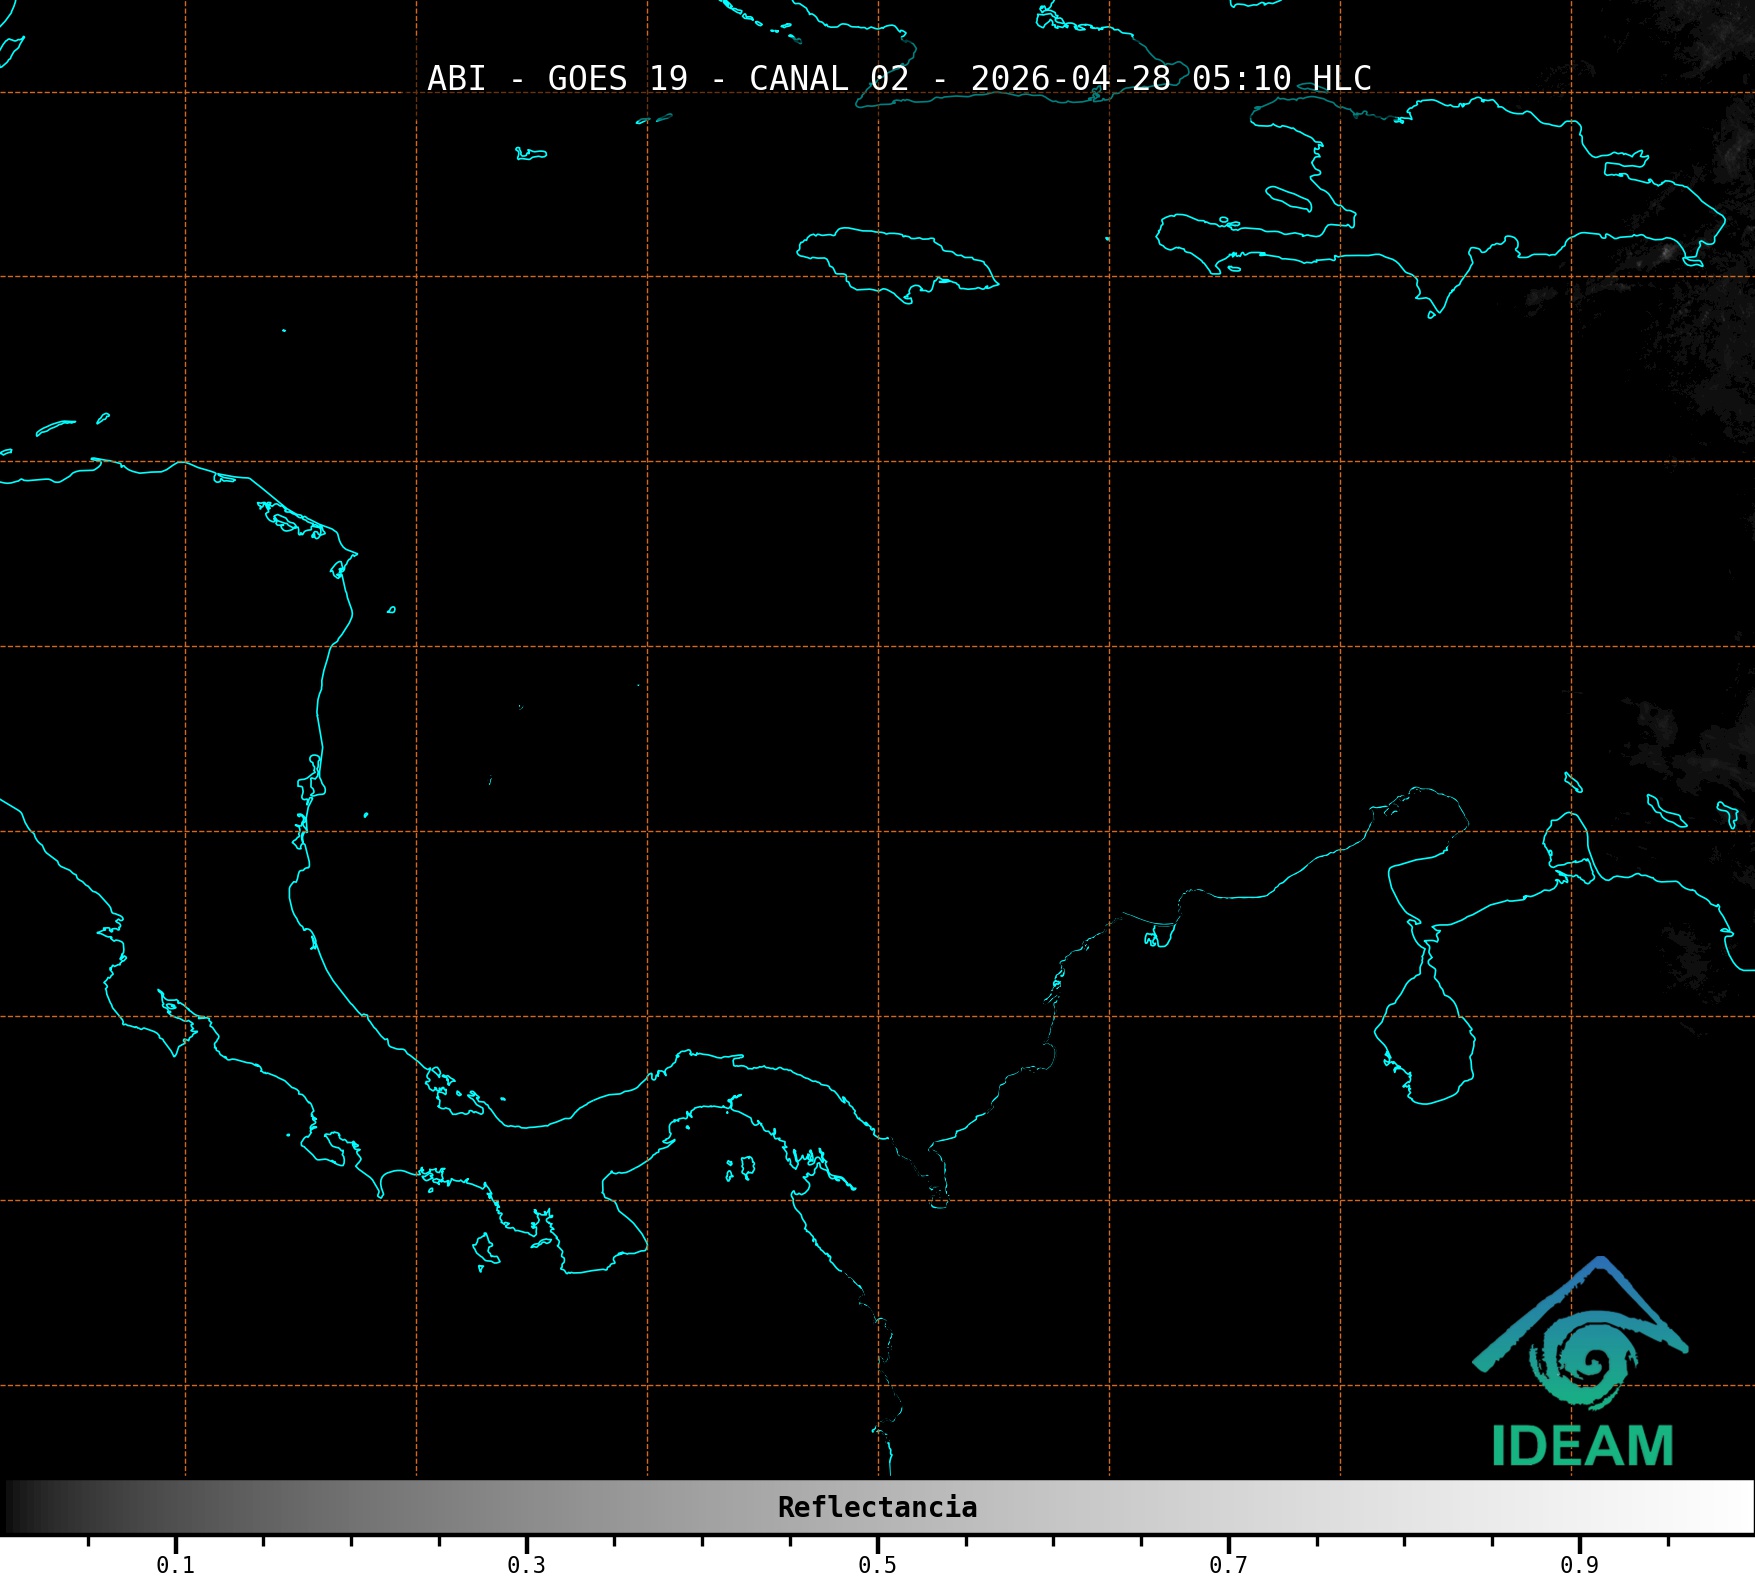Click the 0.5 tick label on the colorbar
Viewport: 1755px width, 1577px height.
(877, 1564)
